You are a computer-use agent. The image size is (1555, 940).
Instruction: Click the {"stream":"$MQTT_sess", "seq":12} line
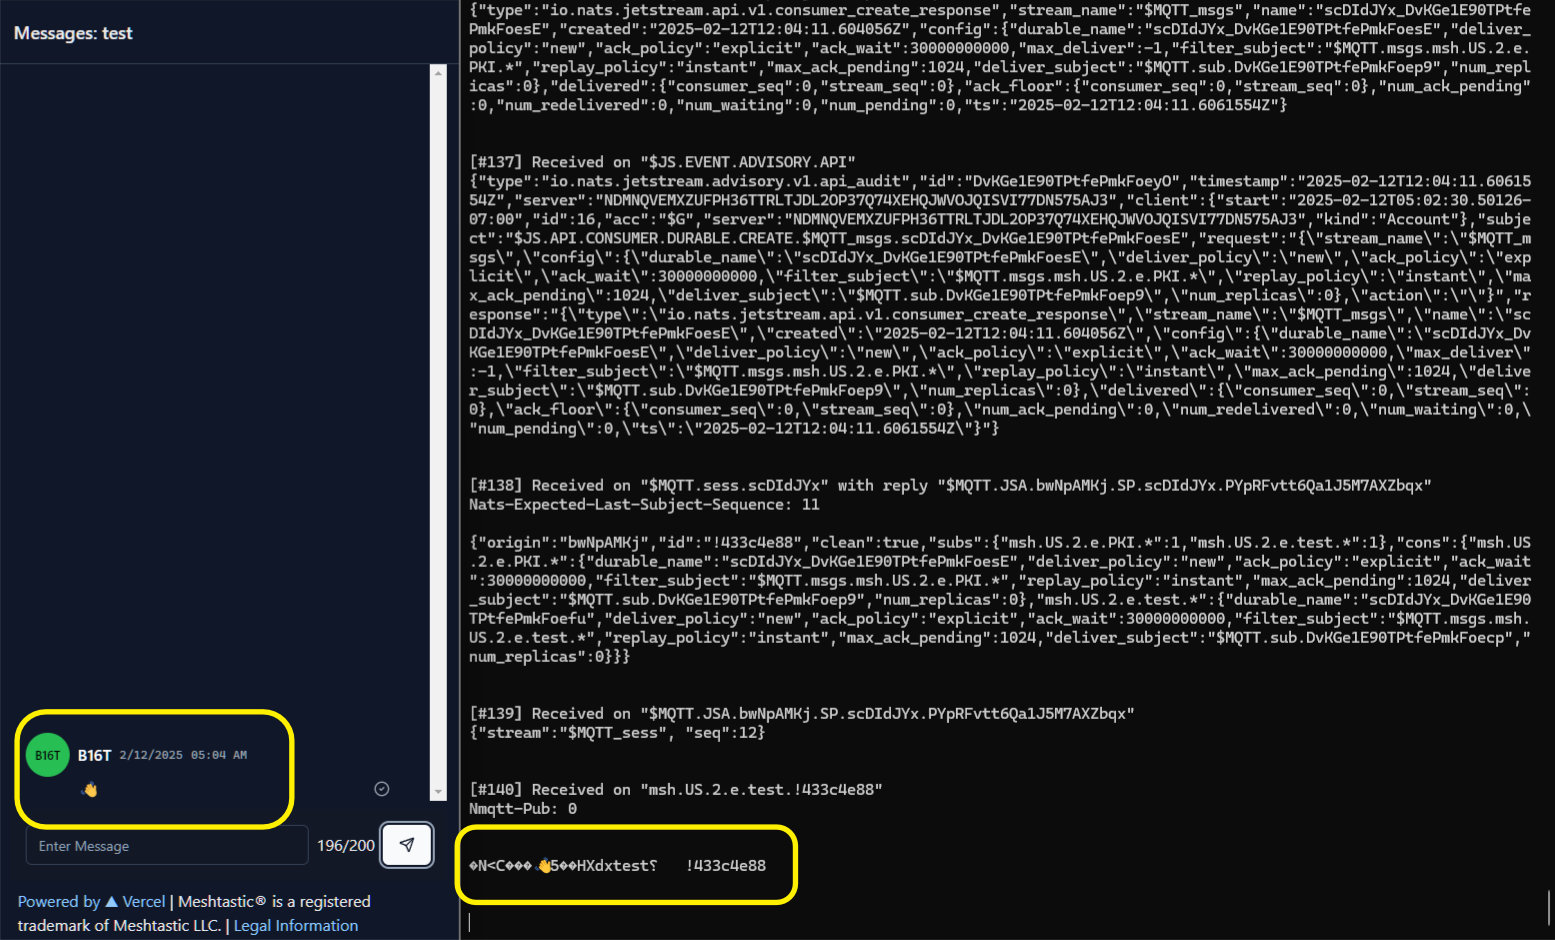tap(617, 732)
